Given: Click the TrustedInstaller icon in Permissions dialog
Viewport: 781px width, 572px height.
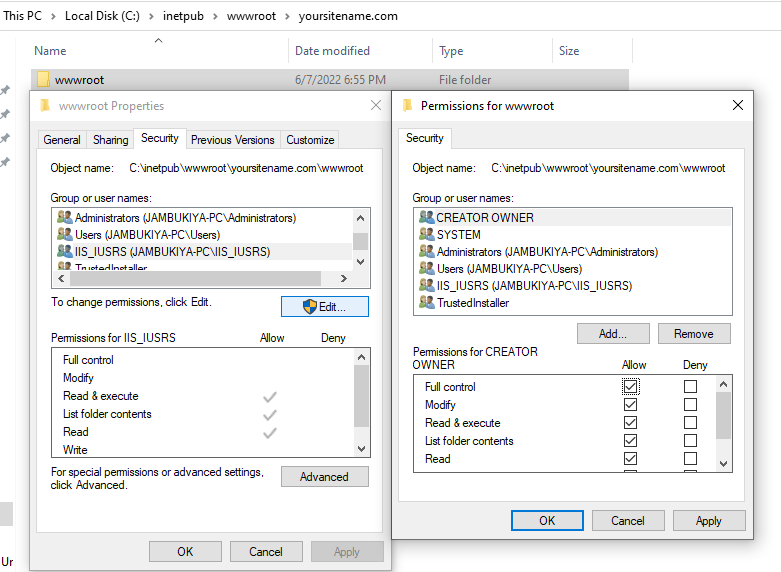Looking at the screenshot, I should 427,303.
